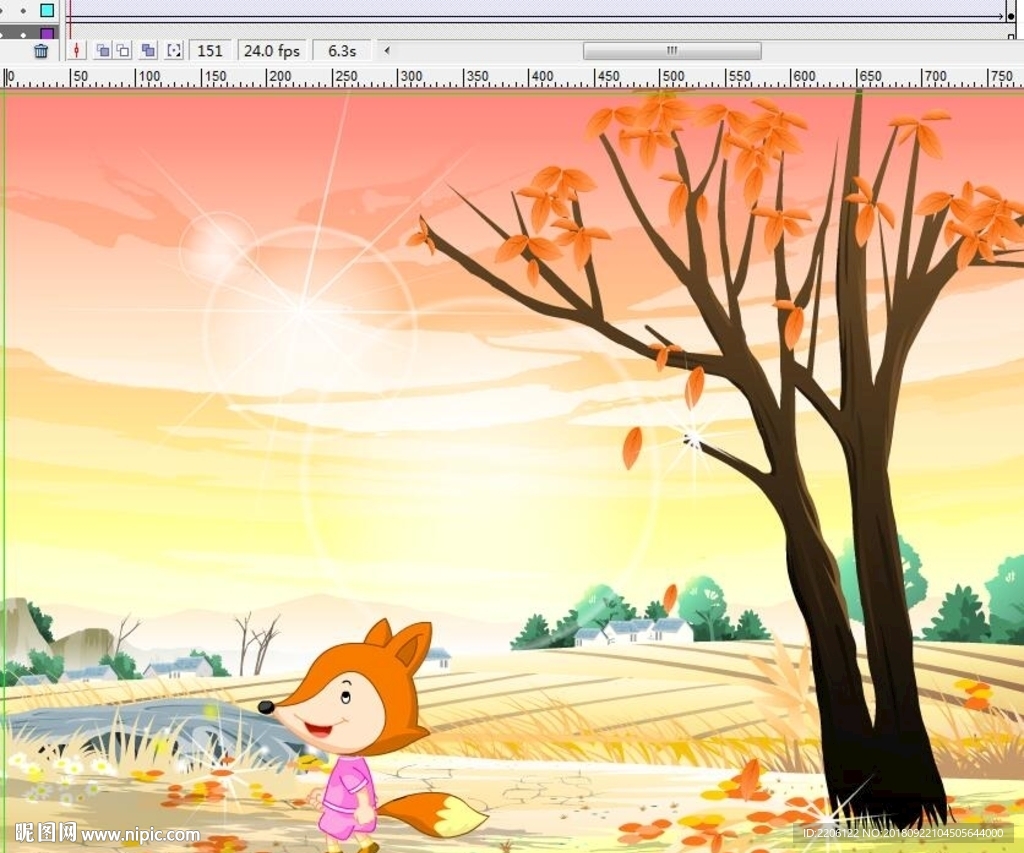Toggle Edit Multiple Frames

tap(148, 50)
